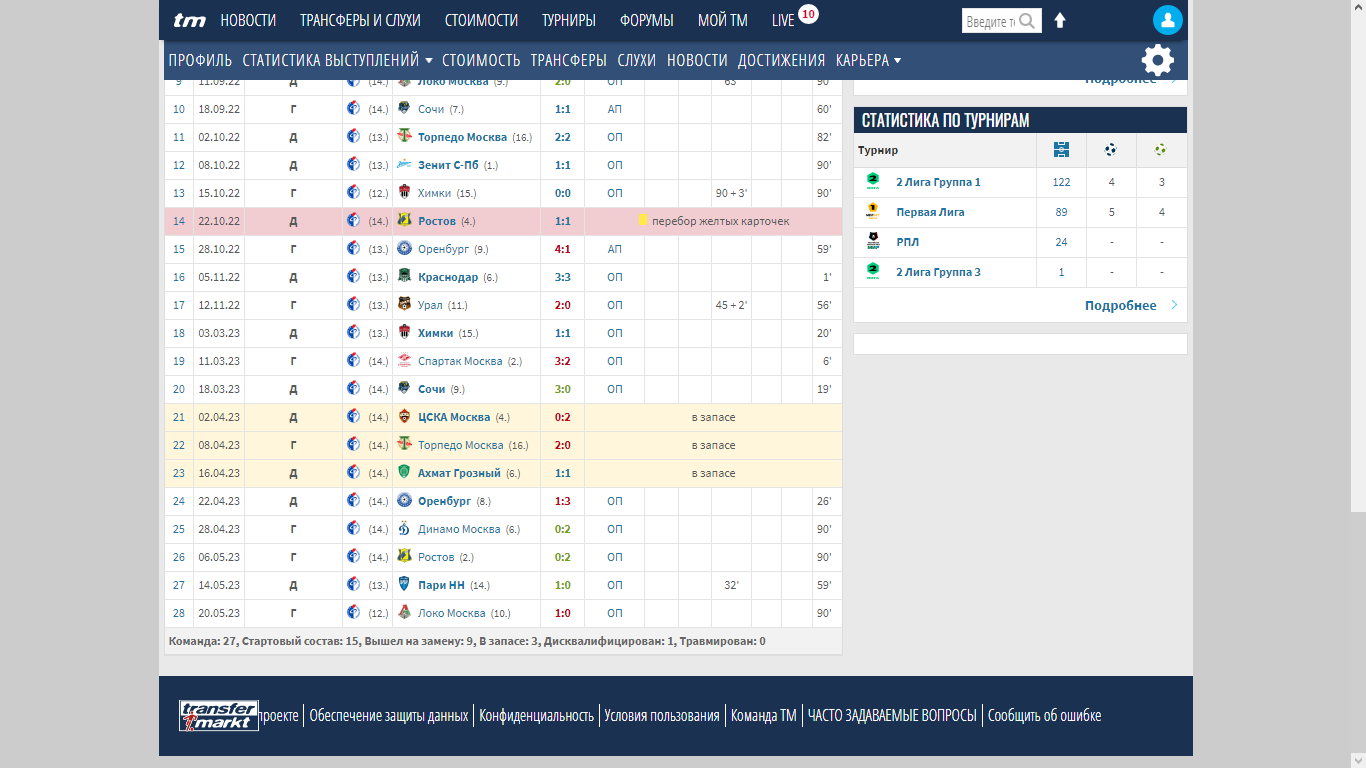
Task: Open the Новости menu in top bar
Action: pos(248,20)
